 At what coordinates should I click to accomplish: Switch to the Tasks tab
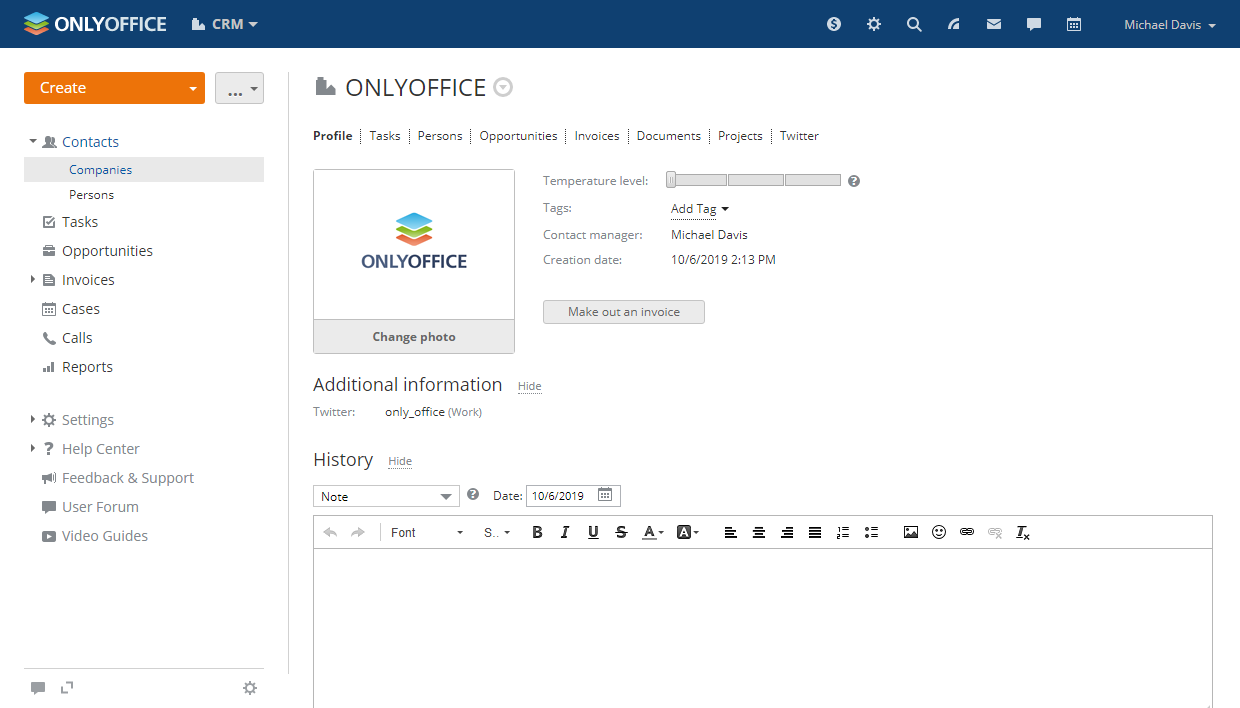tap(385, 136)
